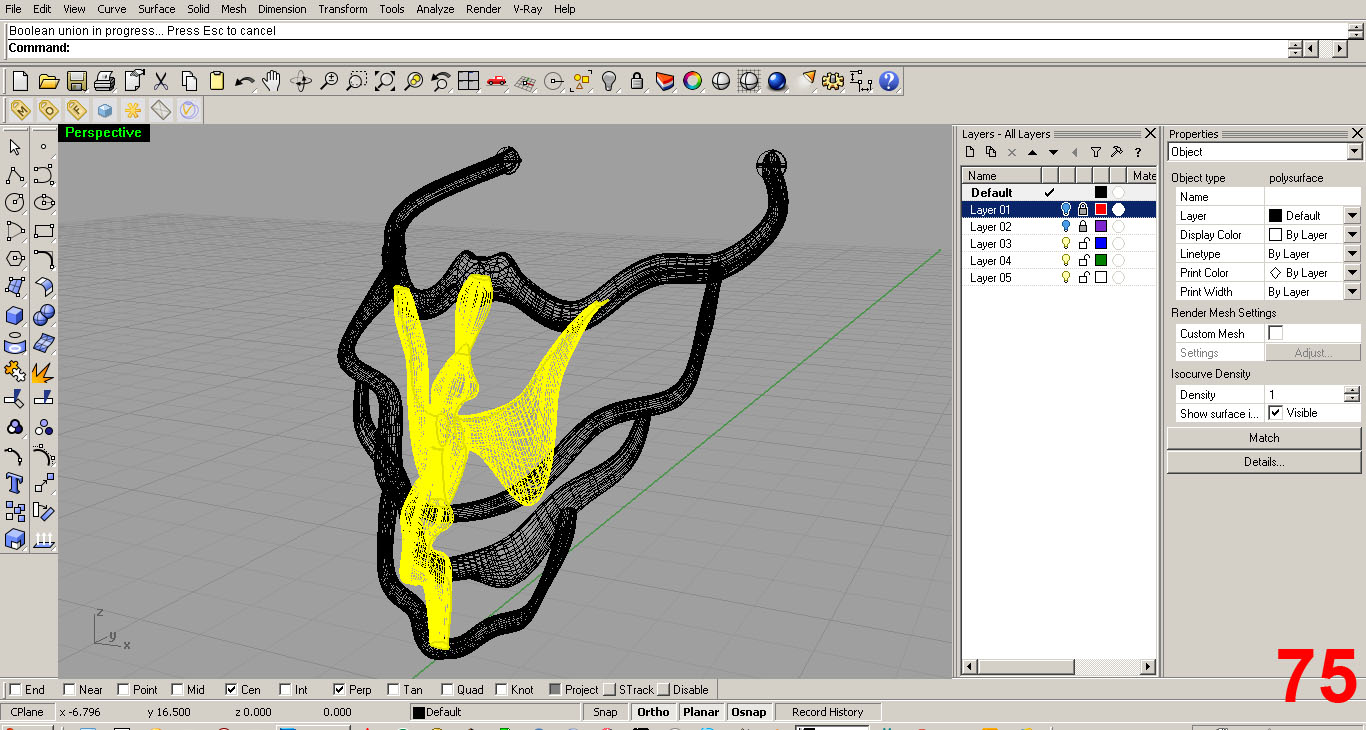
Task: Click the Zoom window icon
Action: (x=356, y=81)
